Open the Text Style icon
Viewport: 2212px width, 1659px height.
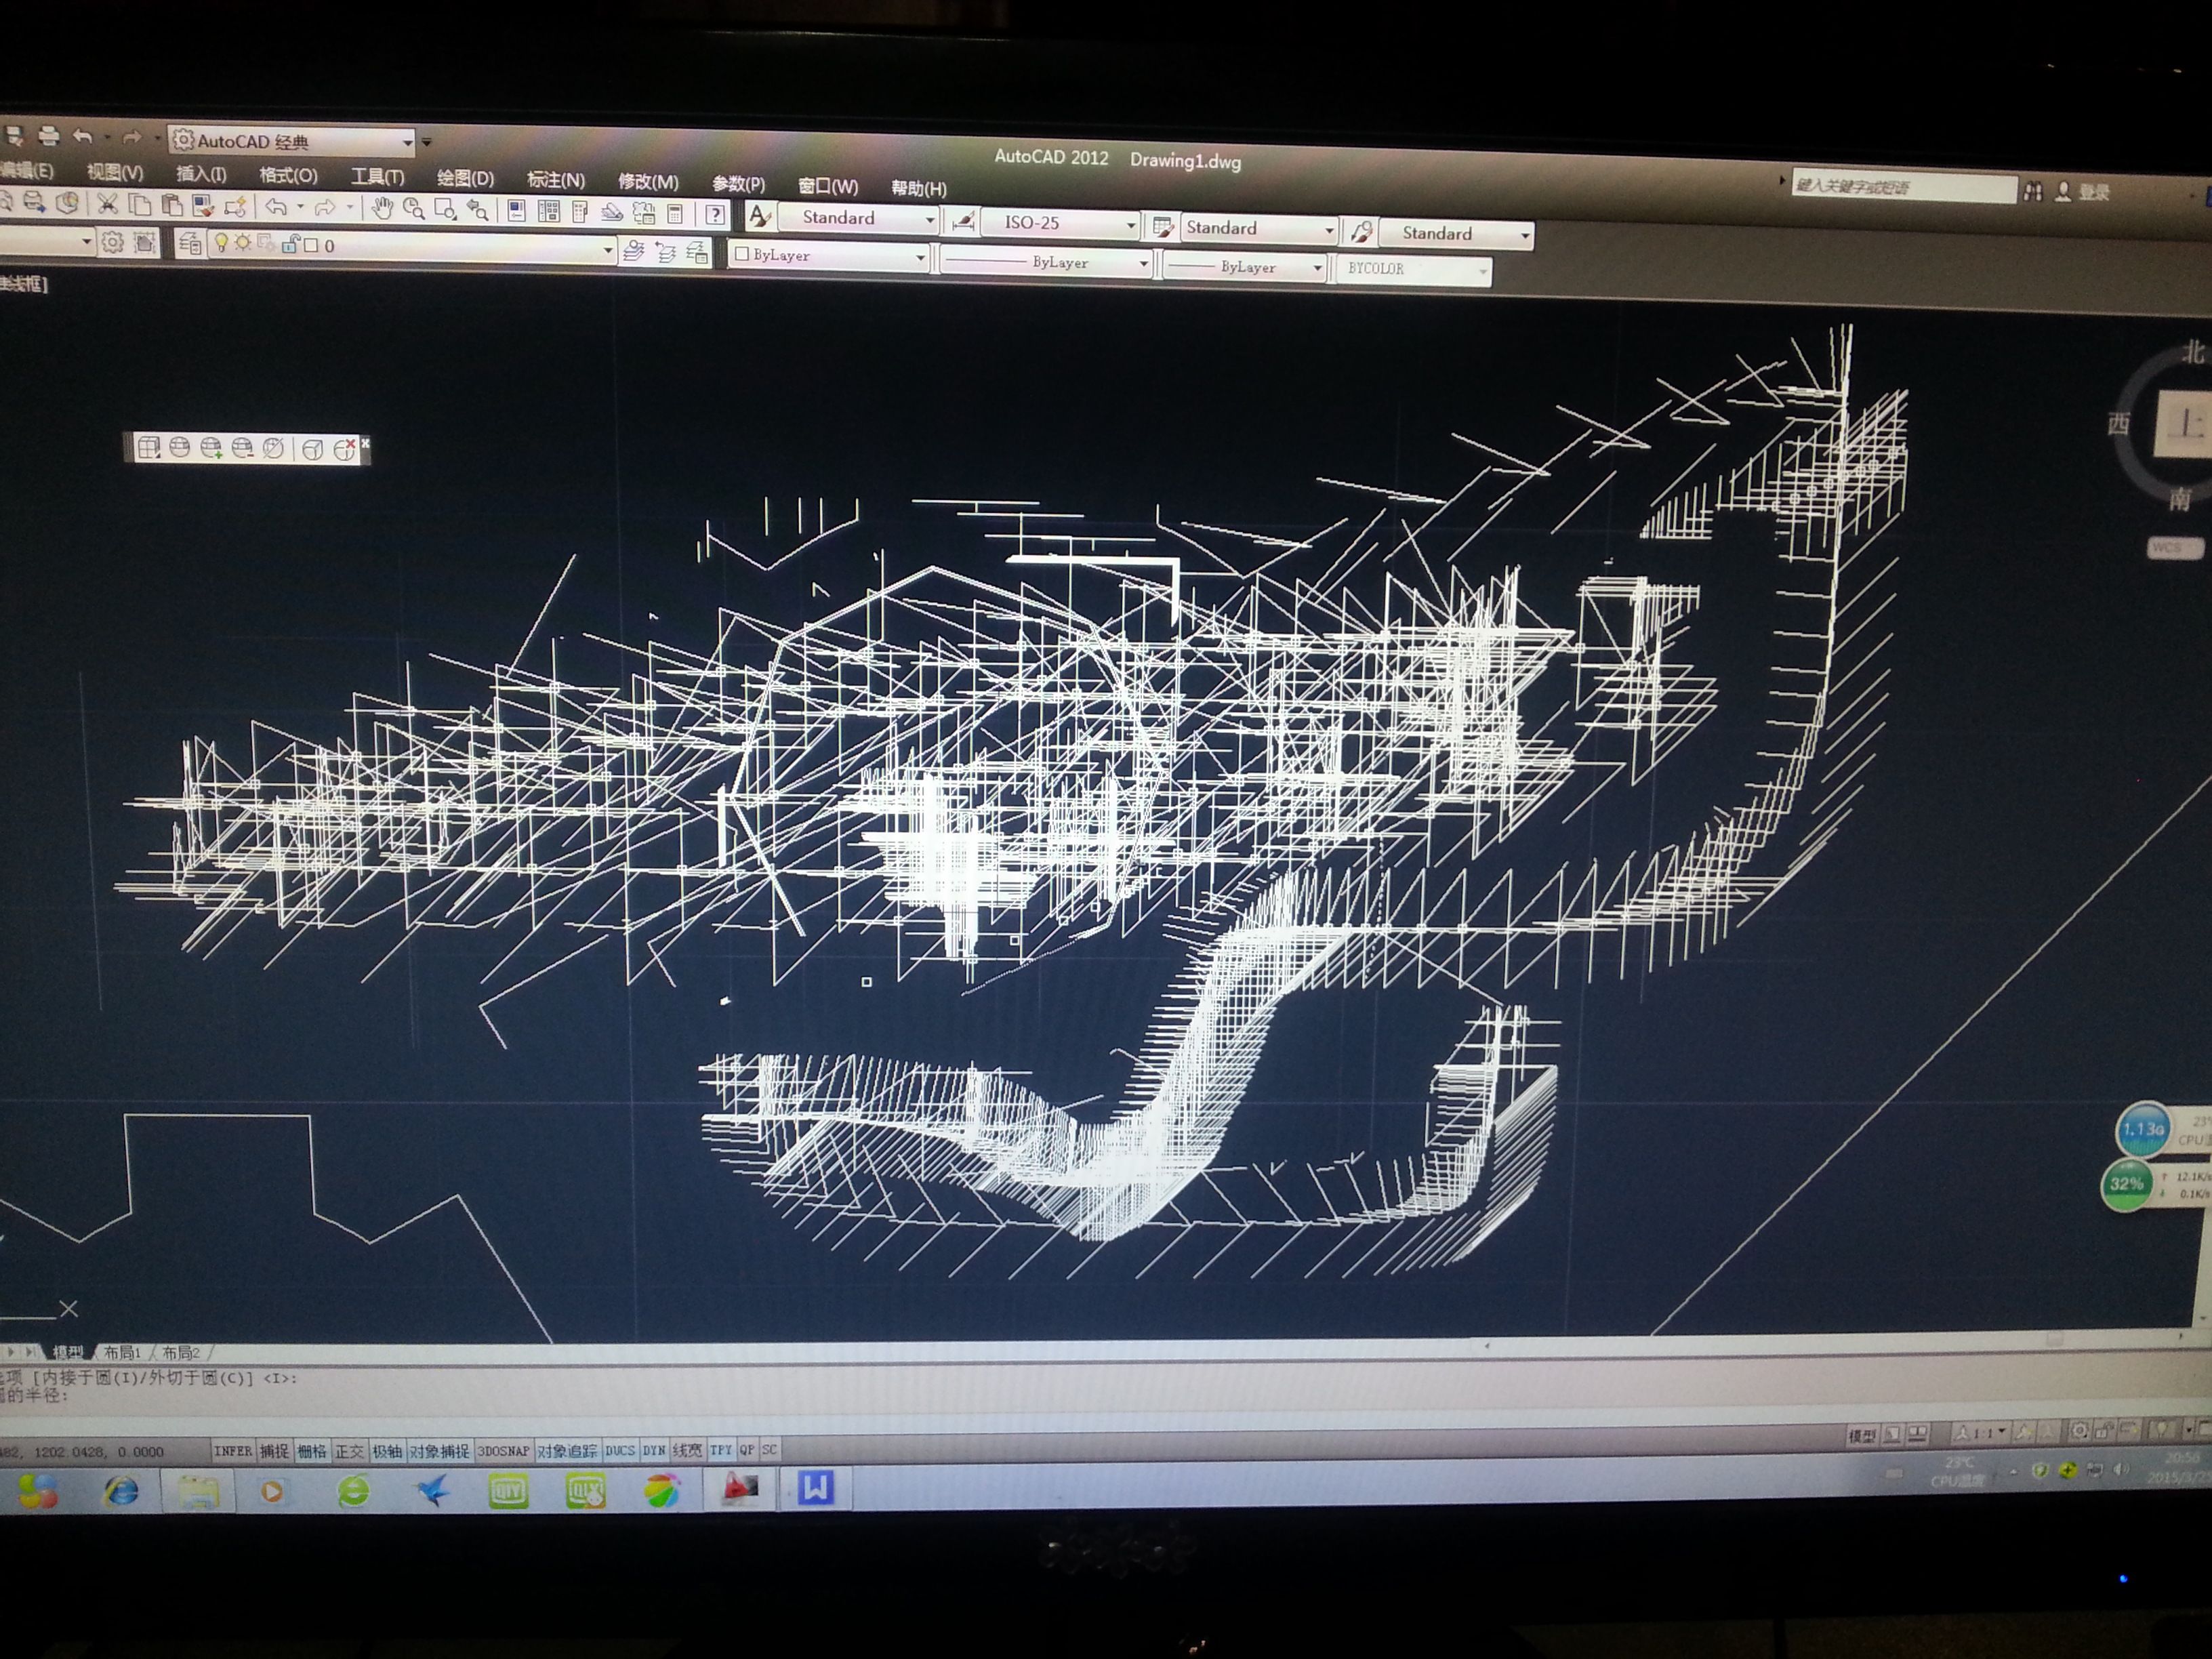pos(760,216)
